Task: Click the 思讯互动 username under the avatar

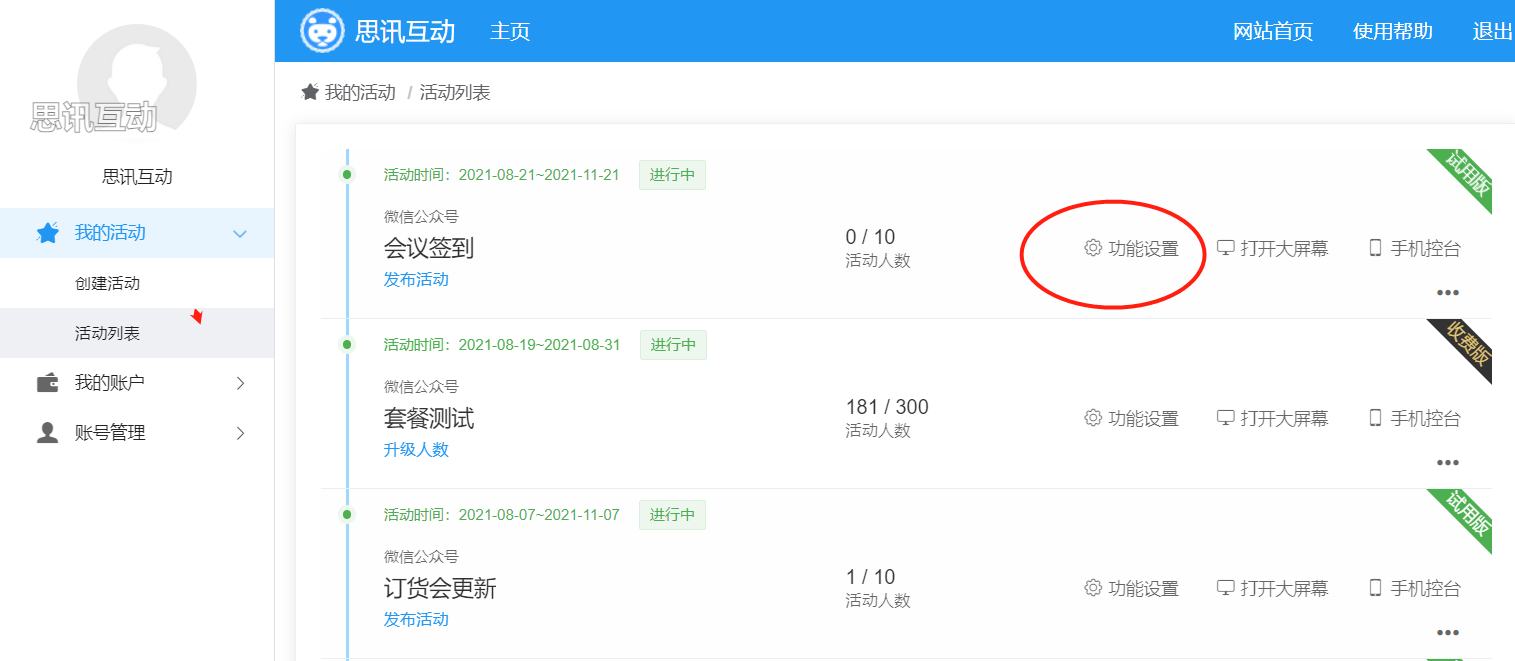Action: 137,177
